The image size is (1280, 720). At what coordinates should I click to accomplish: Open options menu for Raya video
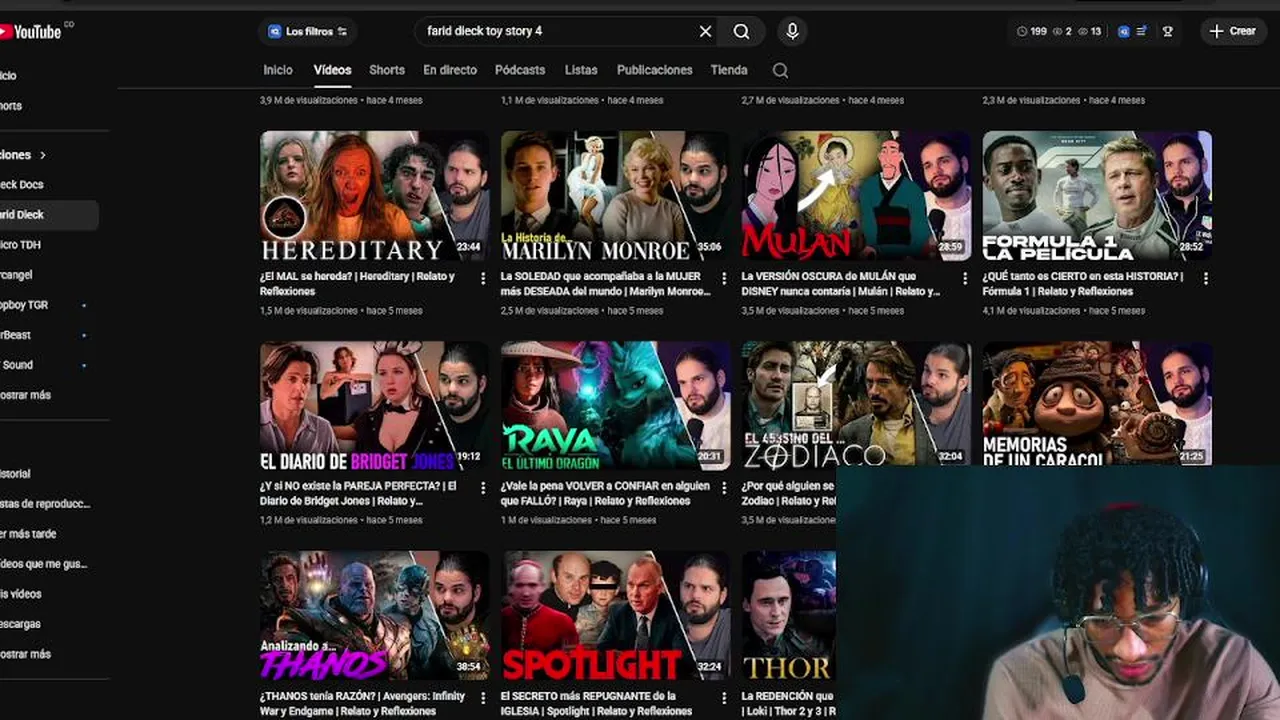pyautogui.click(x=724, y=488)
